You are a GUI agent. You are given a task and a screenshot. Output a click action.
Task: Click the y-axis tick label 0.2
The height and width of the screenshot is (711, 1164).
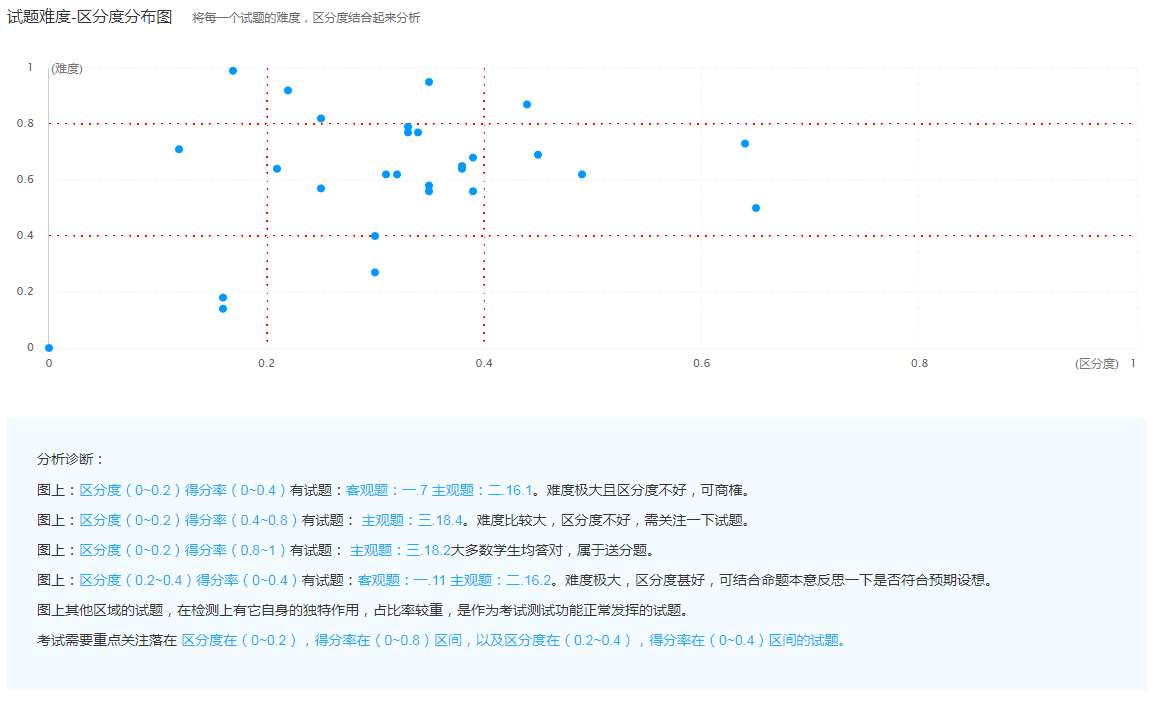25,292
